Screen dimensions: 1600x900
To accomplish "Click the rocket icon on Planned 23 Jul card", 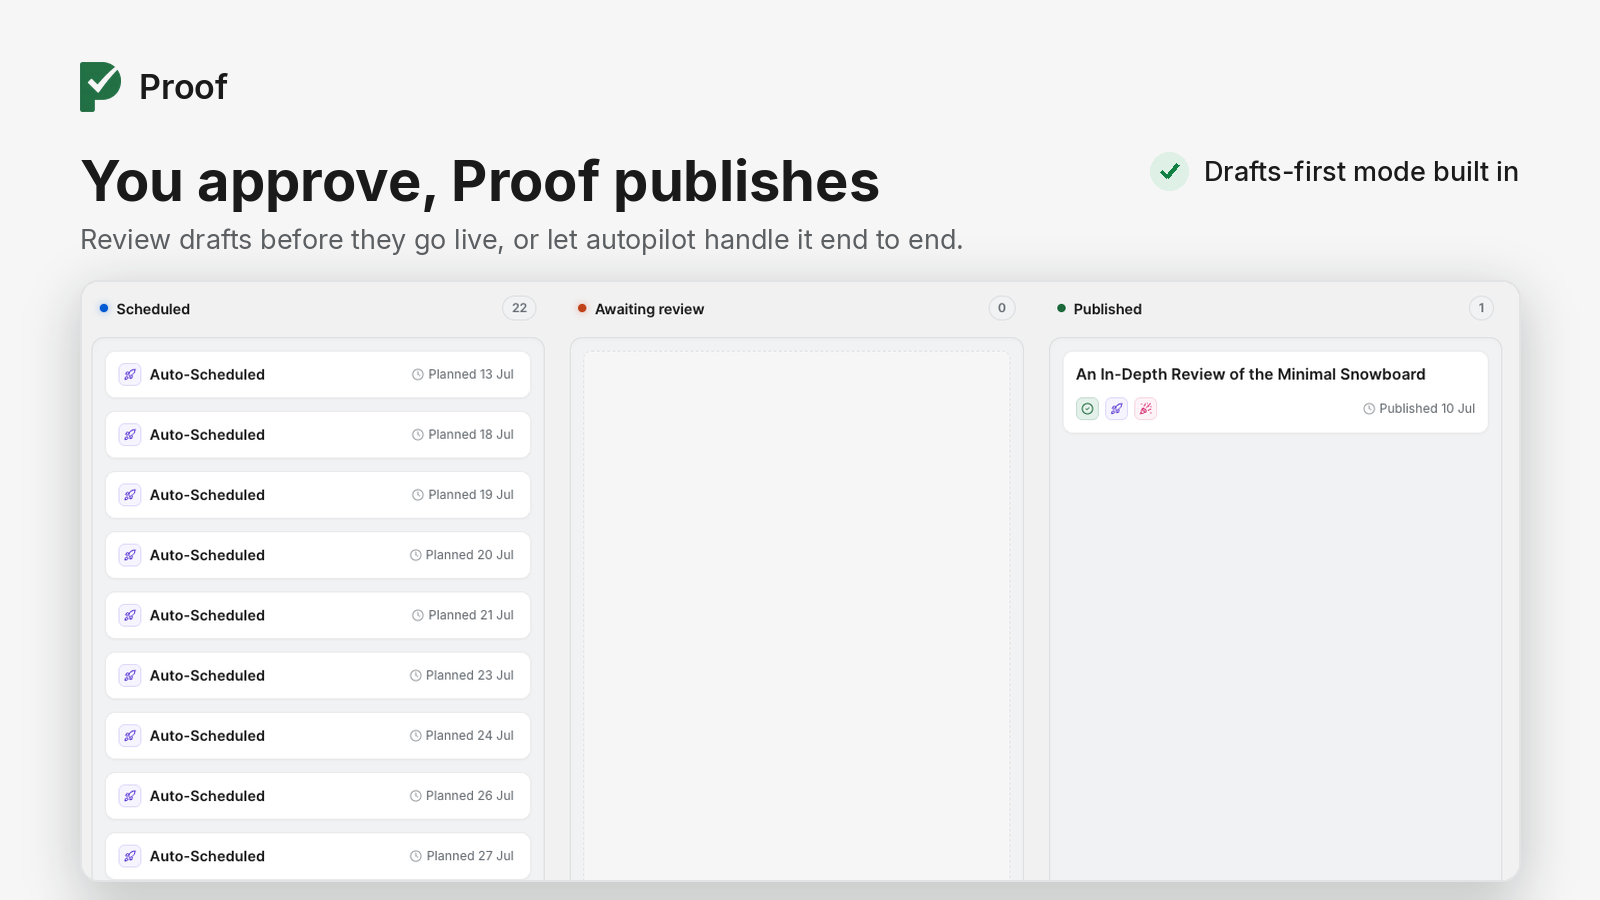I will coord(130,676).
